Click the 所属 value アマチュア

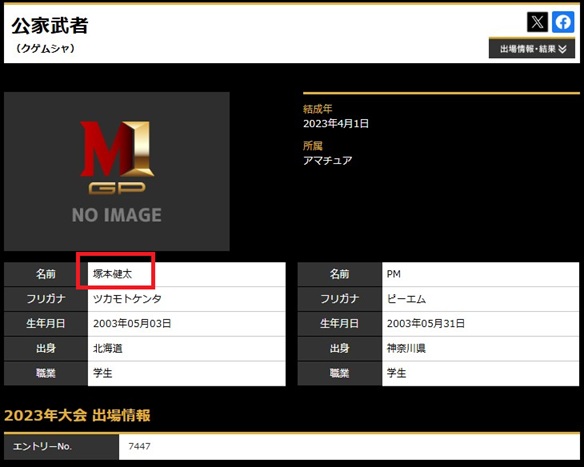pos(328,161)
